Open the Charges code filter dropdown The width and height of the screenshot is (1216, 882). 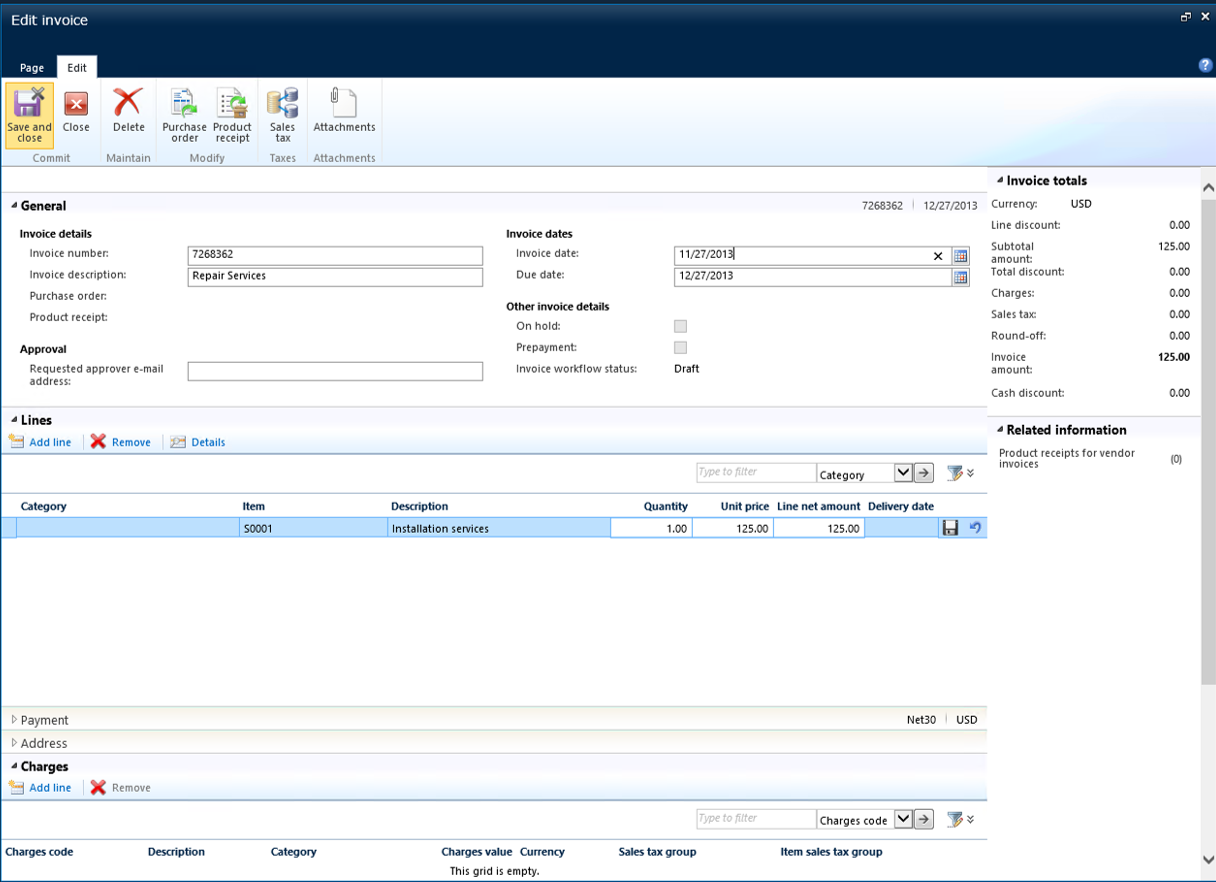903,819
